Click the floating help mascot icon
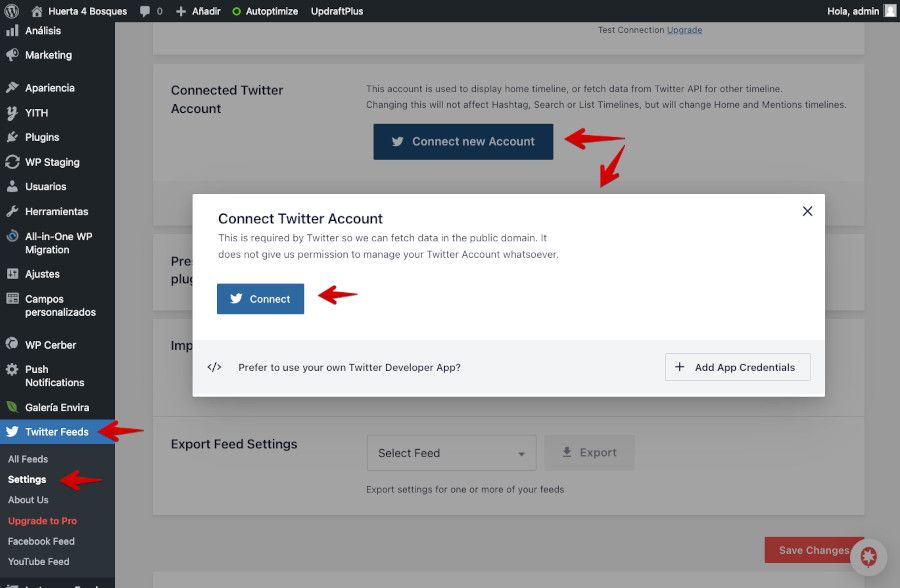900x588 pixels. pyautogui.click(x=868, y=556)
